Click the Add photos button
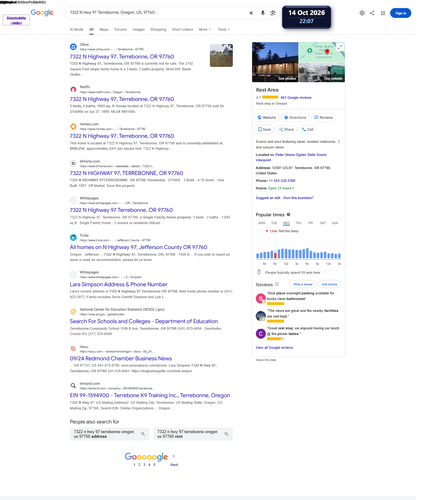The image size is (421, 500). tap(329, 284)
